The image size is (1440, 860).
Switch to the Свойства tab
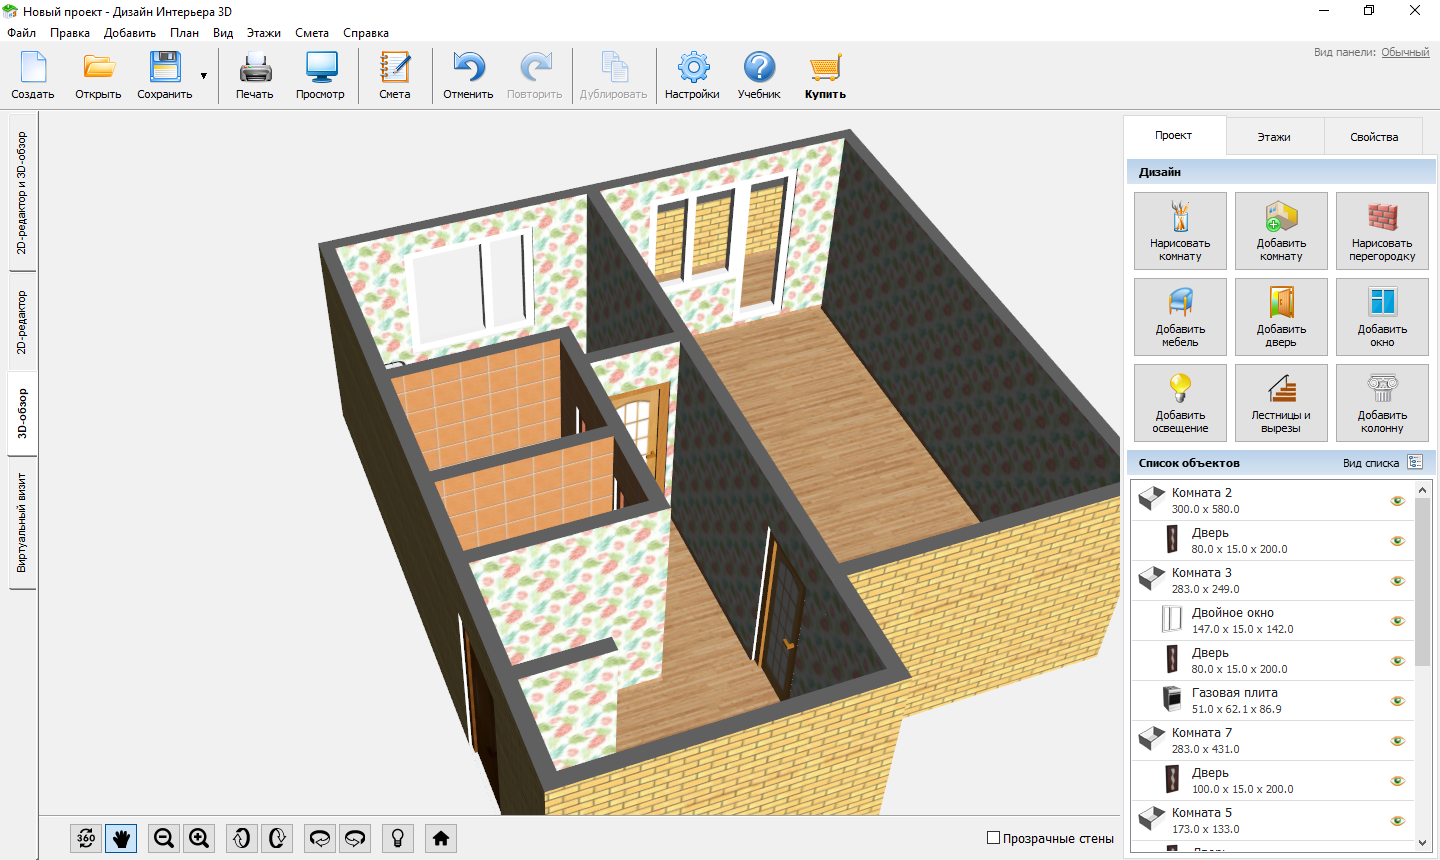pyautogui.click(x=1373, y=137)
